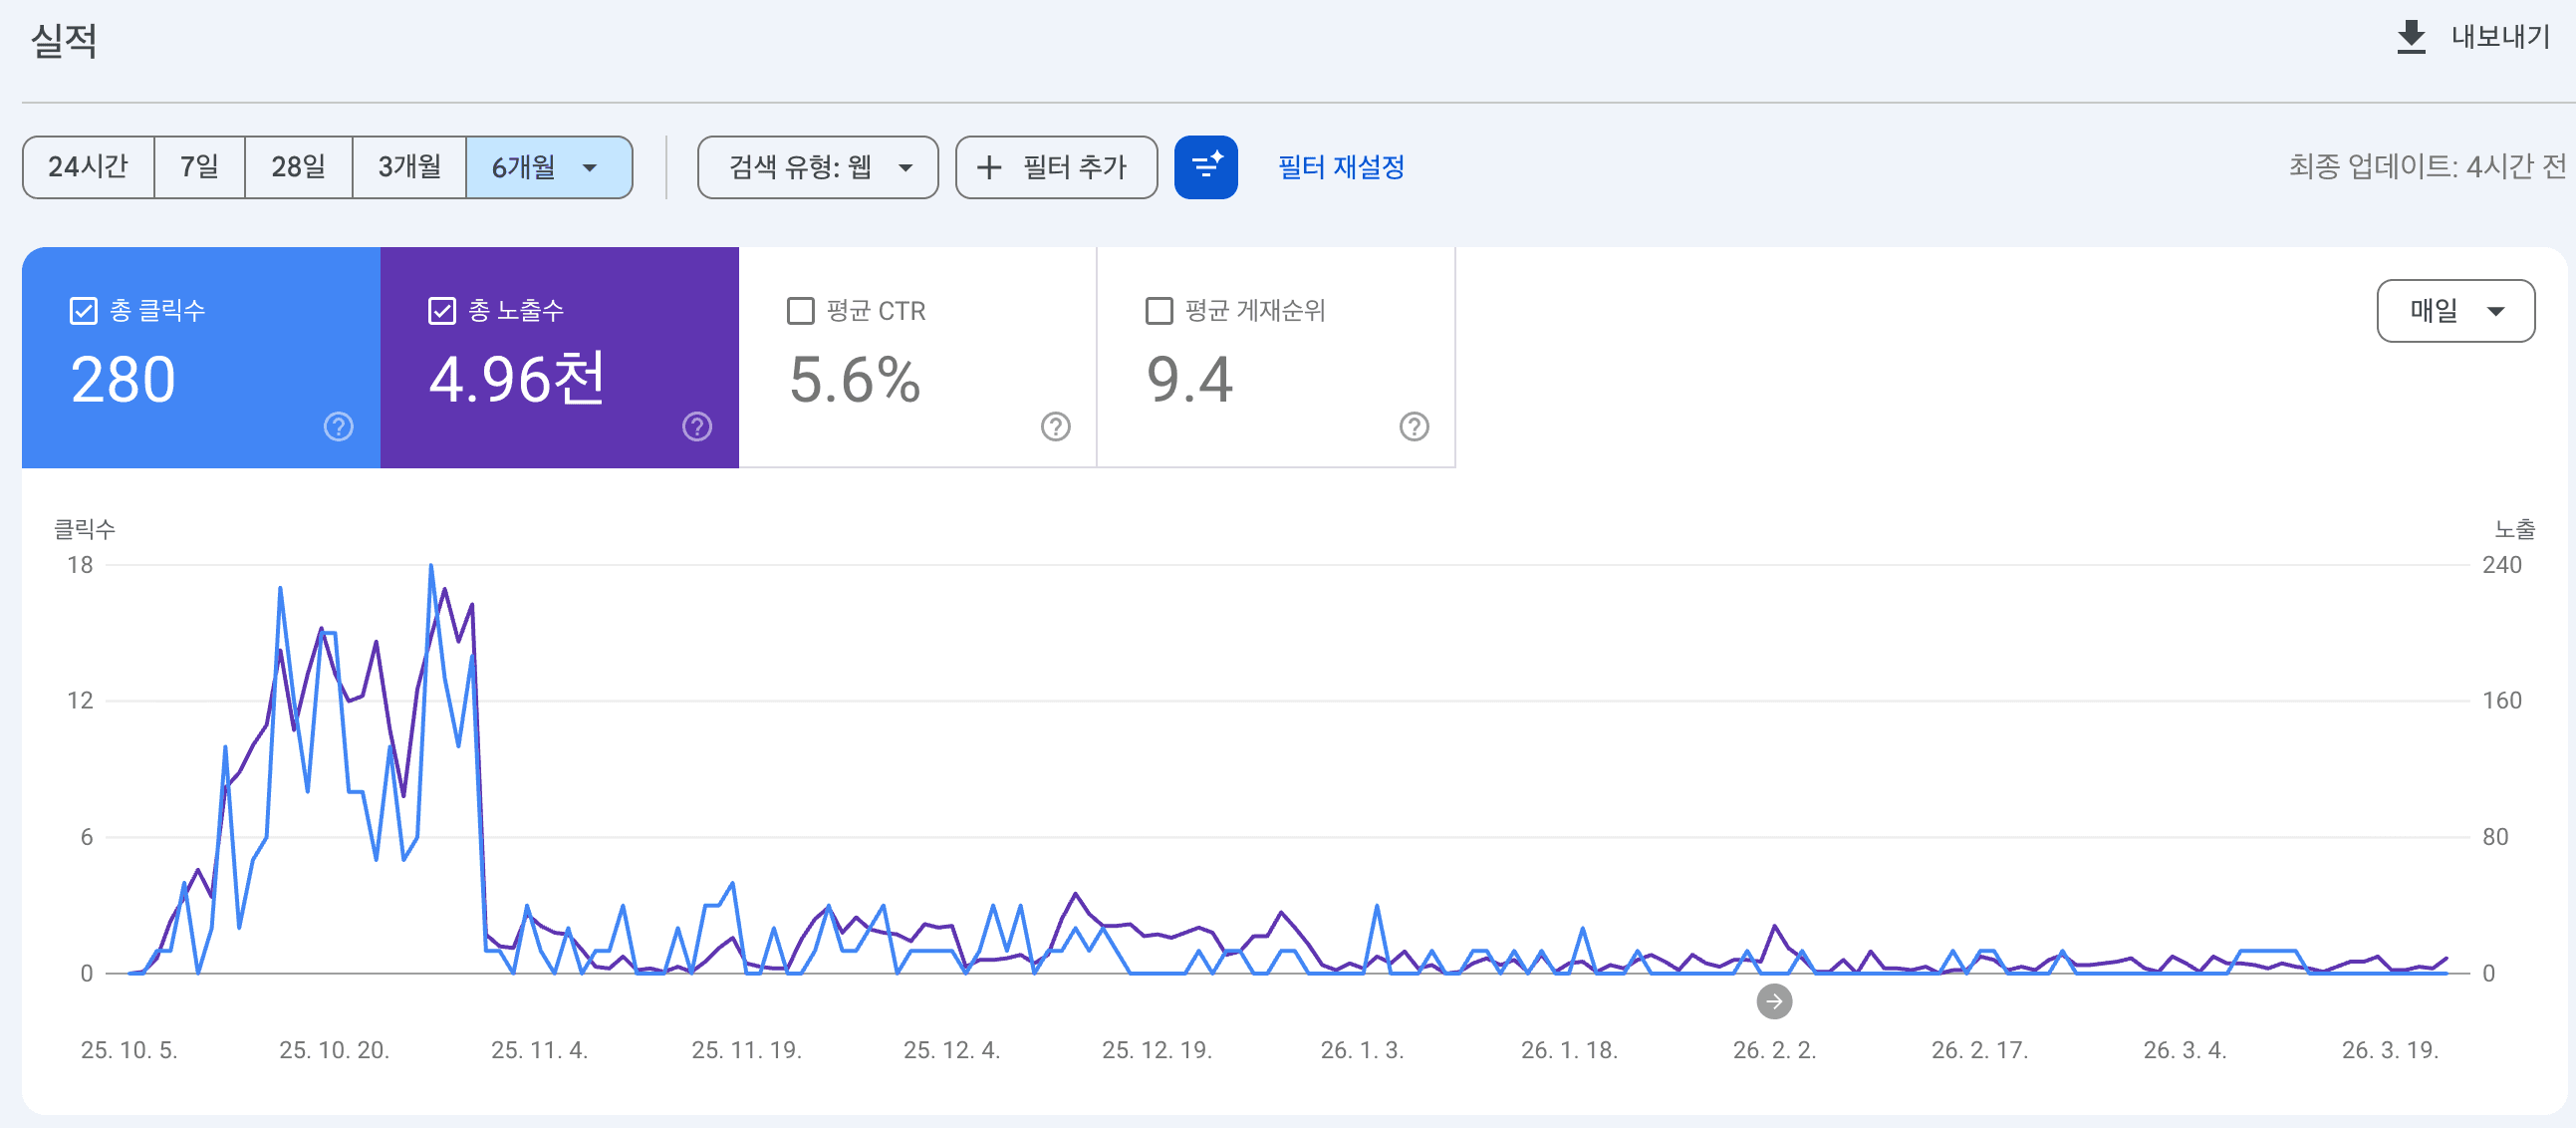
Task: Open the 검색 유형: 웹 dropdown
Action: point(817,167)
